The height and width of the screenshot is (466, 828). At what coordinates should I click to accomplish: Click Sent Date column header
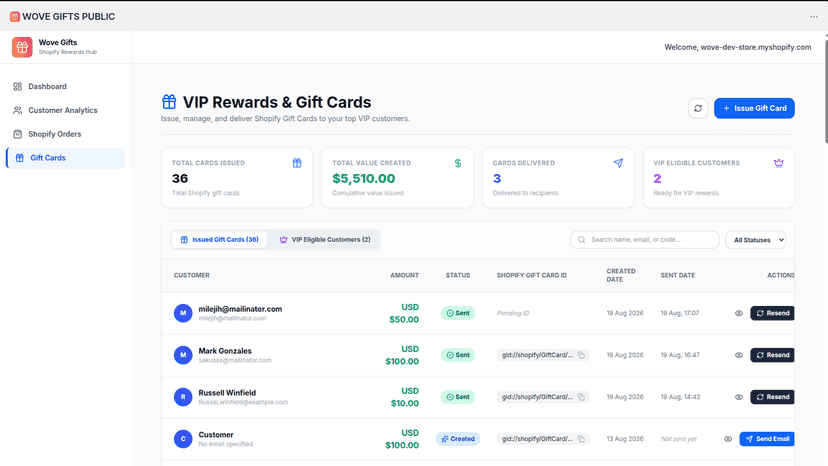pyautogui.click(x=678, y=275)
